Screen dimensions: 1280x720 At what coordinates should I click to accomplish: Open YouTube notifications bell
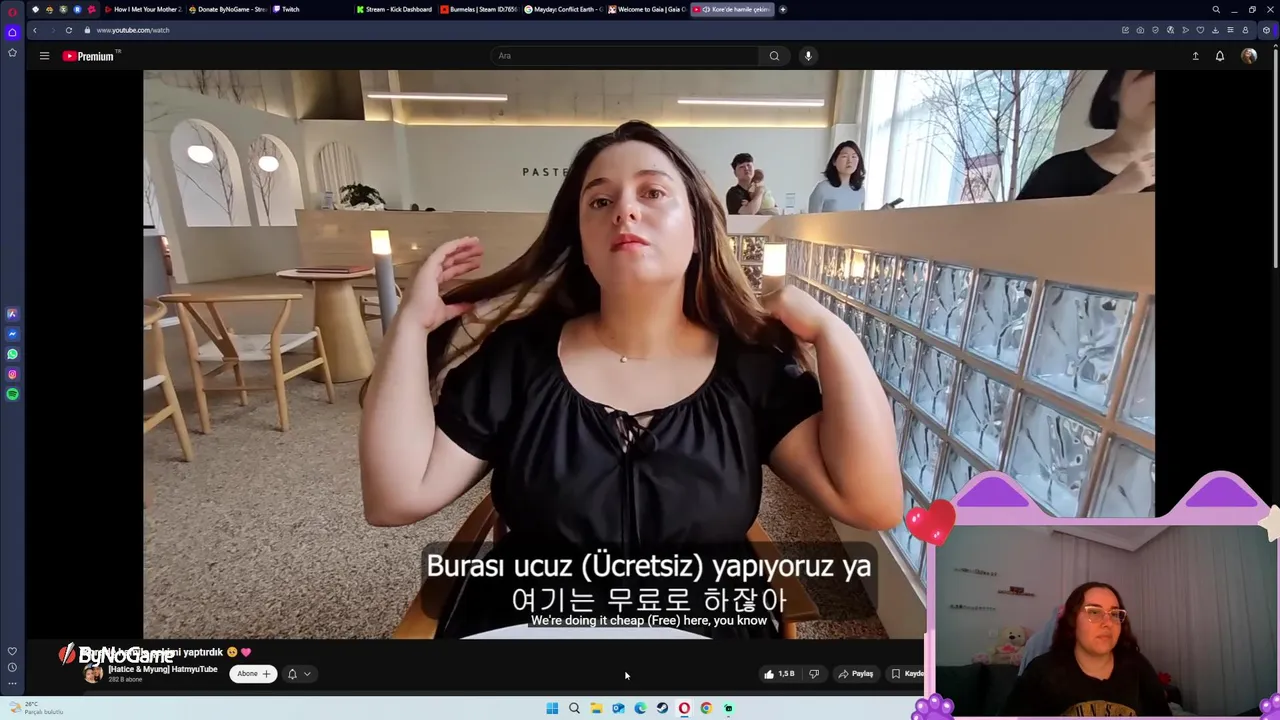pyautogui.click(x=1220, y=56)
